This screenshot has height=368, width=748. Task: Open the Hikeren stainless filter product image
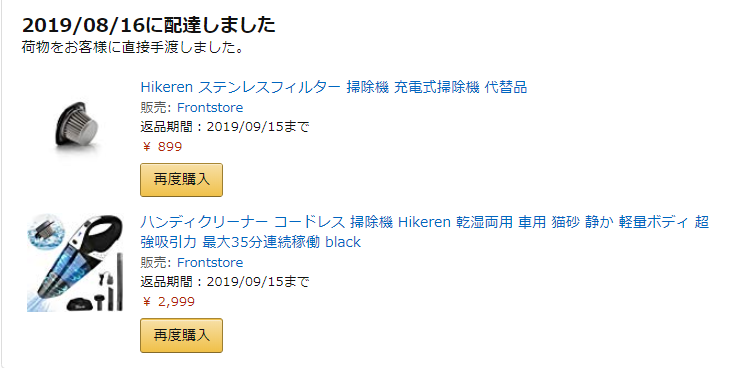pos(77,126)
